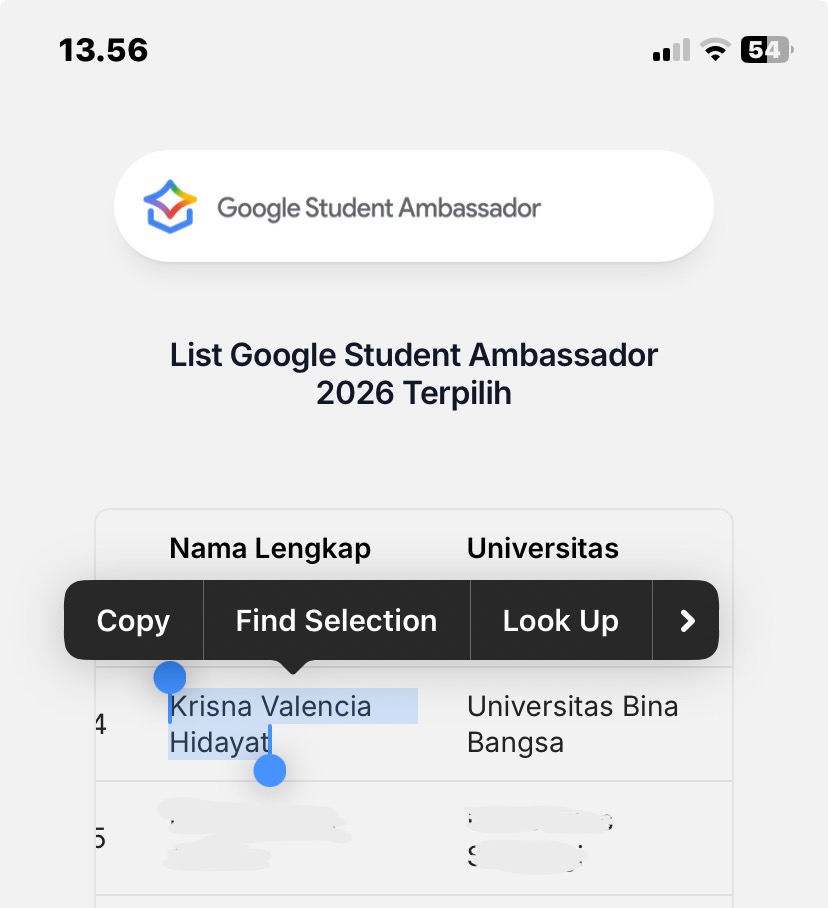The height and width of the screenshot is (908, 828).
Task: Tap the Universitas column header
Action: coord(542,548)
